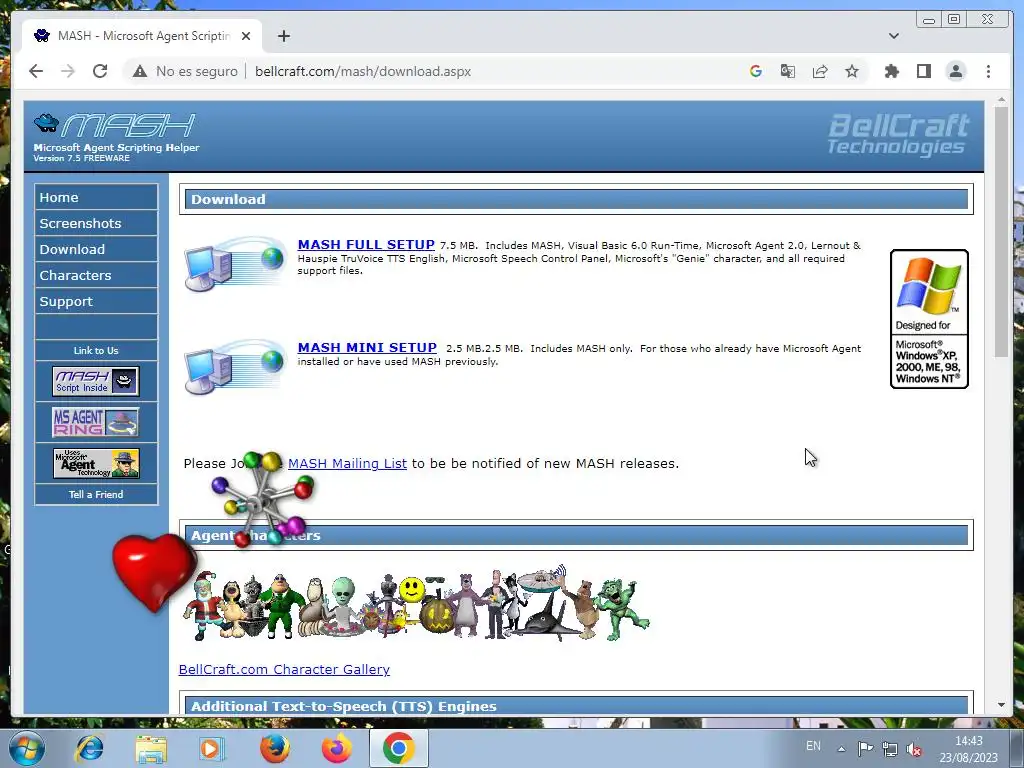The width and height of the screenshot is (1024, 768).
Task: Open the clock showing 14:43
Action: tap(968, 749)
